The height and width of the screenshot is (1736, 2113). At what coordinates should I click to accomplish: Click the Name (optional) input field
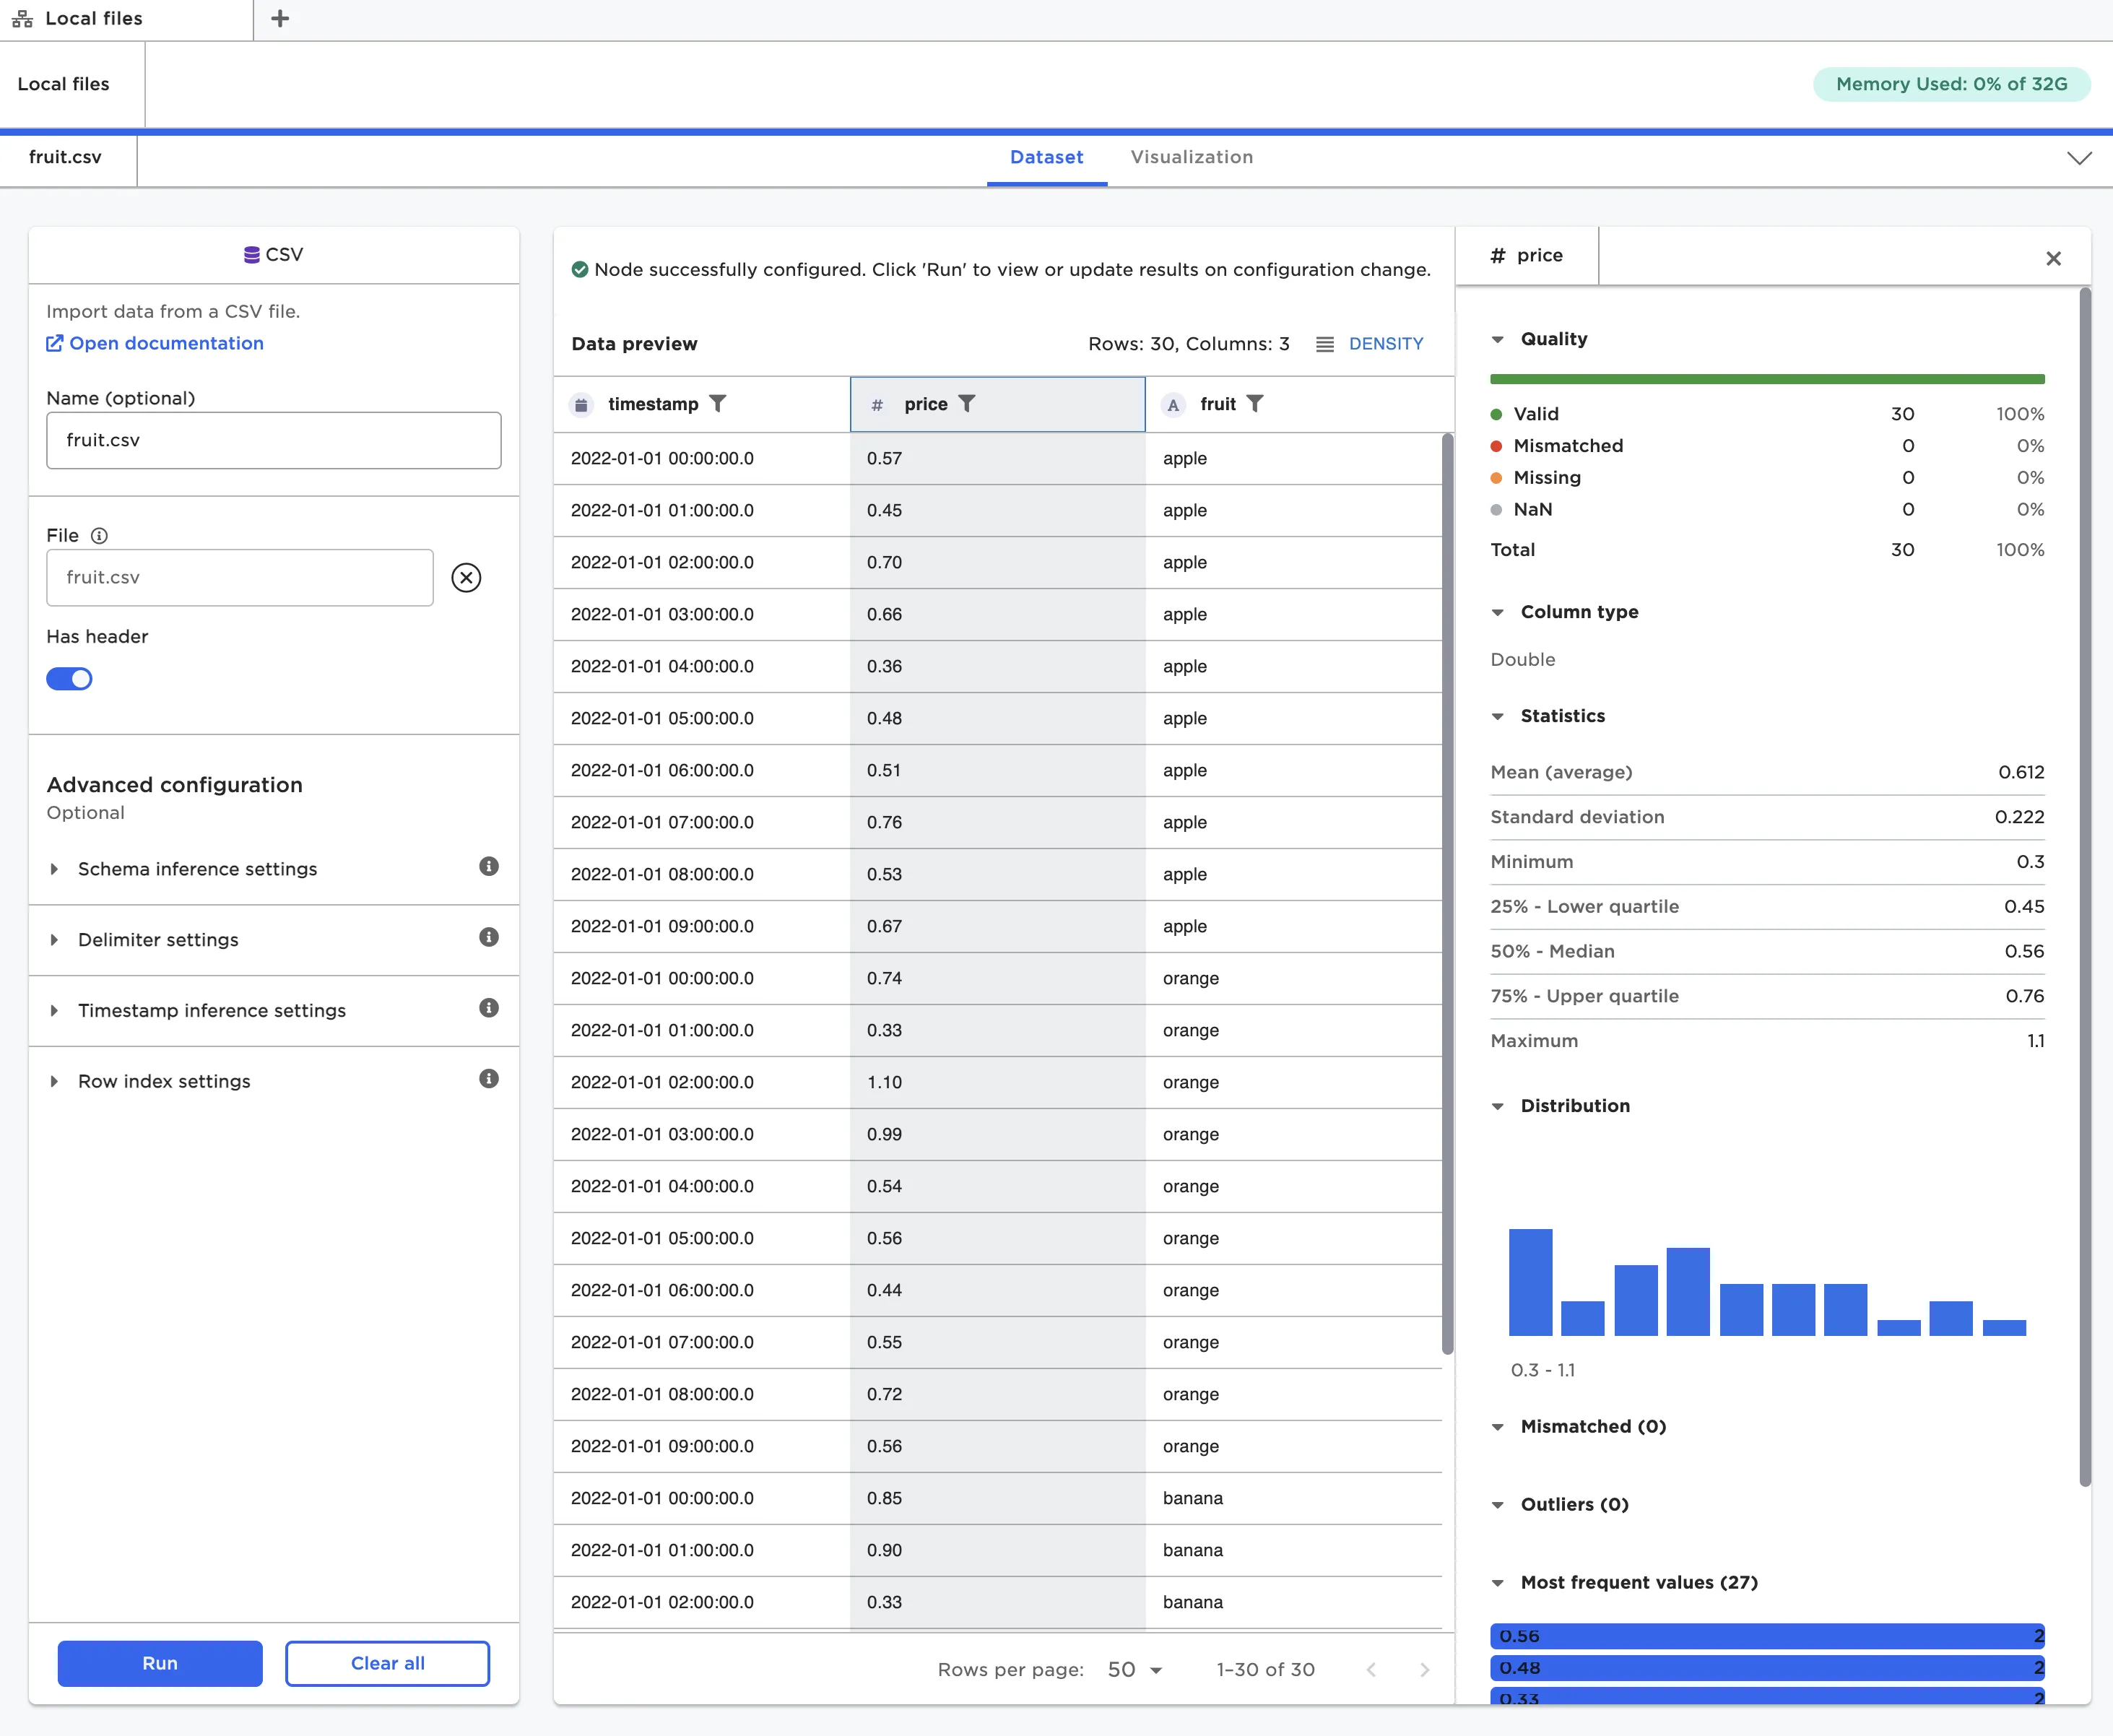[x=273, y=440]
